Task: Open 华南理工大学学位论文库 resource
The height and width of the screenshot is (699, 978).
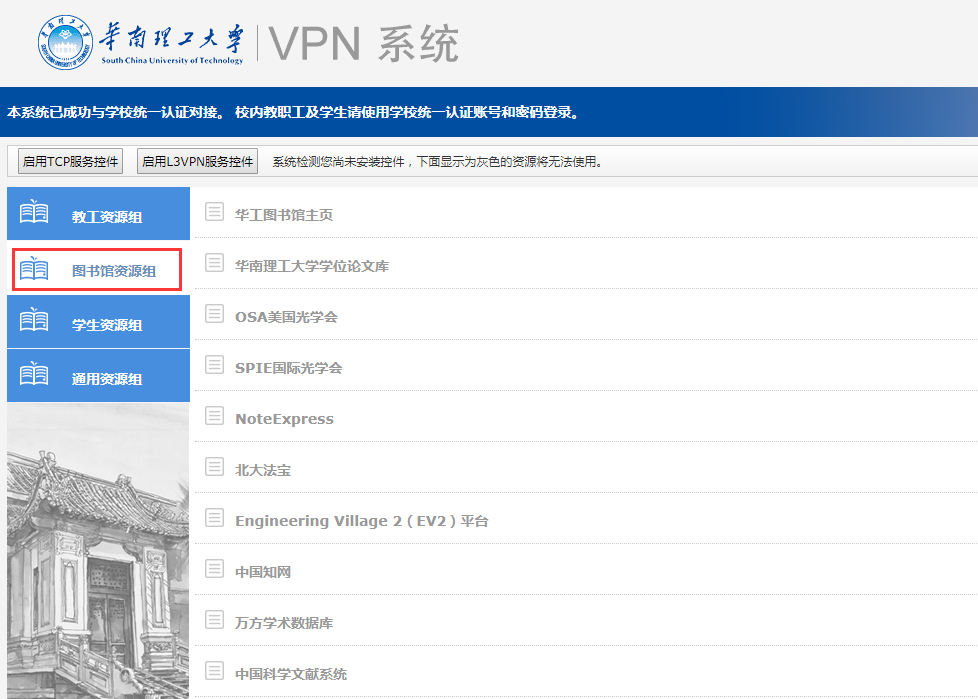Action: tap(312, 266)
